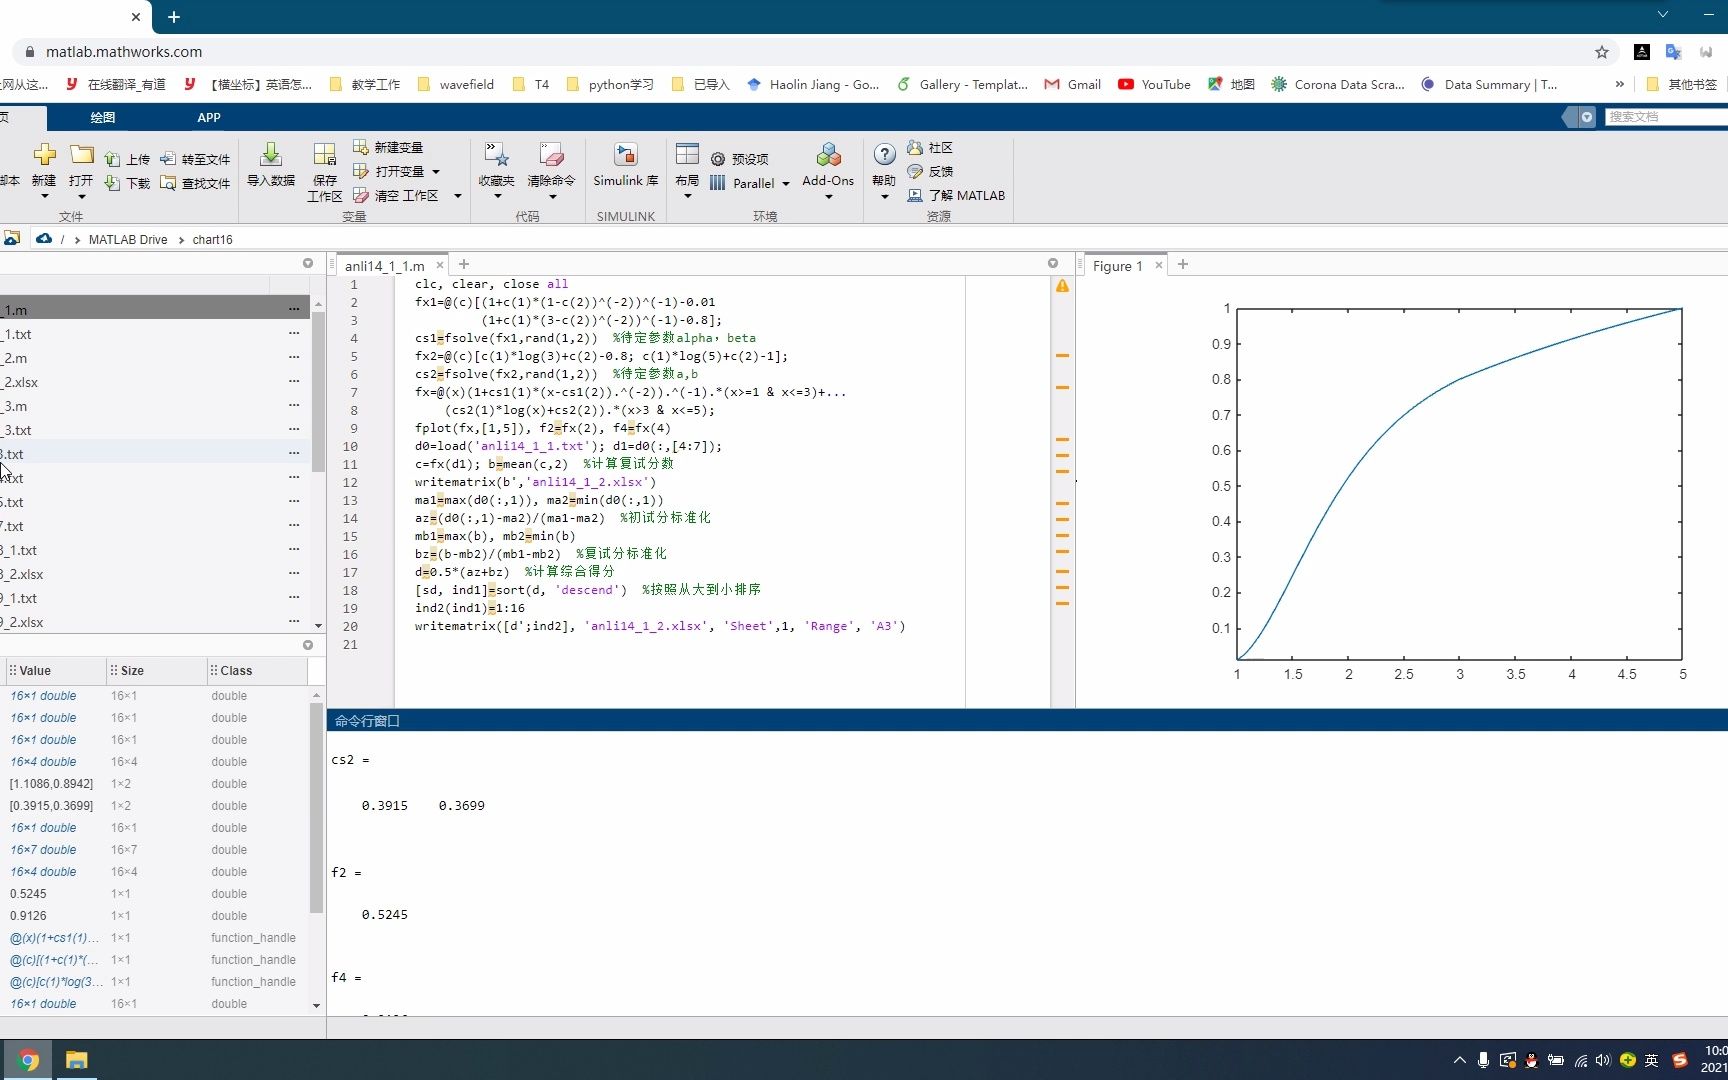Expand the 清除命令 dropdown arrow

[552, 197]
